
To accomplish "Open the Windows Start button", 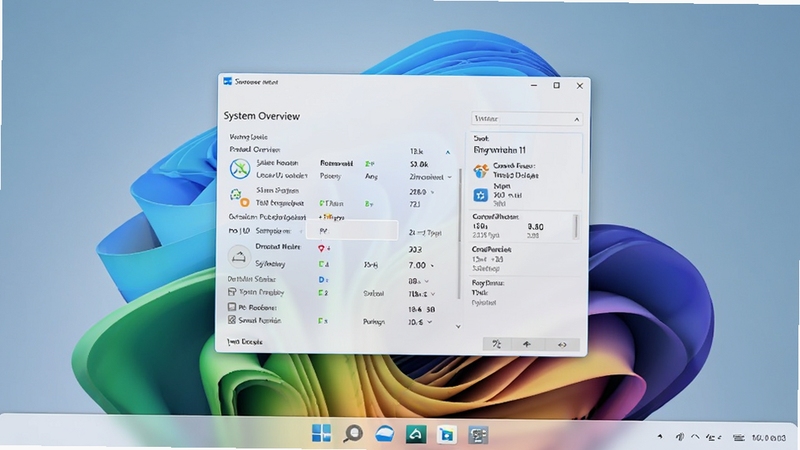I will pos(321,434).
